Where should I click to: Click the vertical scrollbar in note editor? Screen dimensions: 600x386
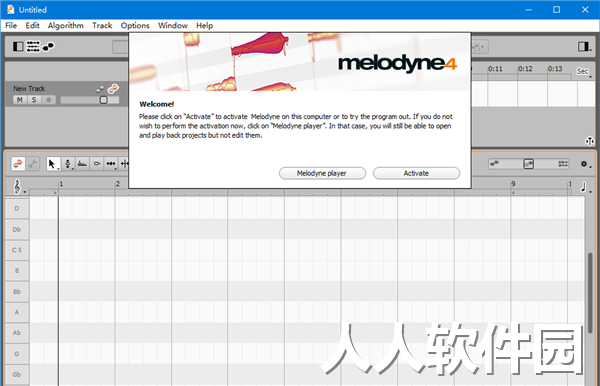(590, 294)
